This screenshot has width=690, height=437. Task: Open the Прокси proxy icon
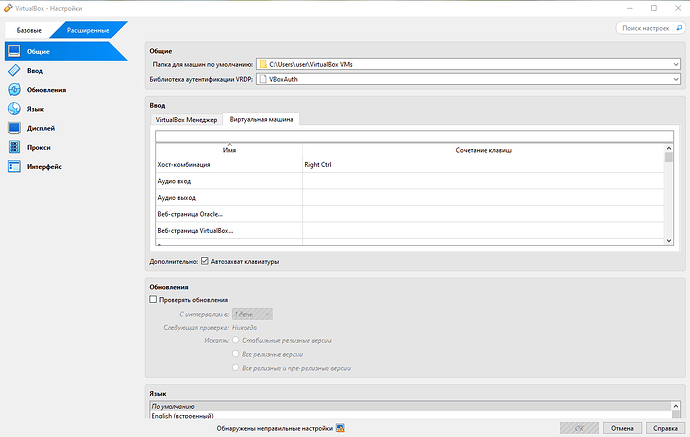tap(14, 147)
